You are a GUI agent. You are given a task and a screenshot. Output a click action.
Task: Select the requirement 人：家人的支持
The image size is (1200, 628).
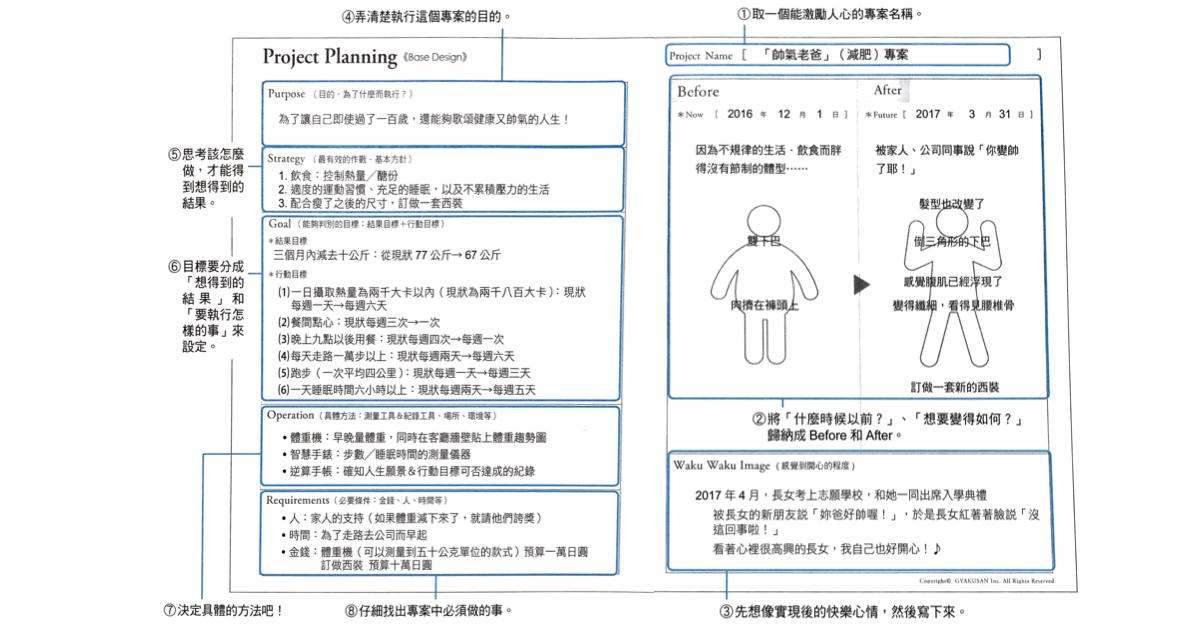415,518
